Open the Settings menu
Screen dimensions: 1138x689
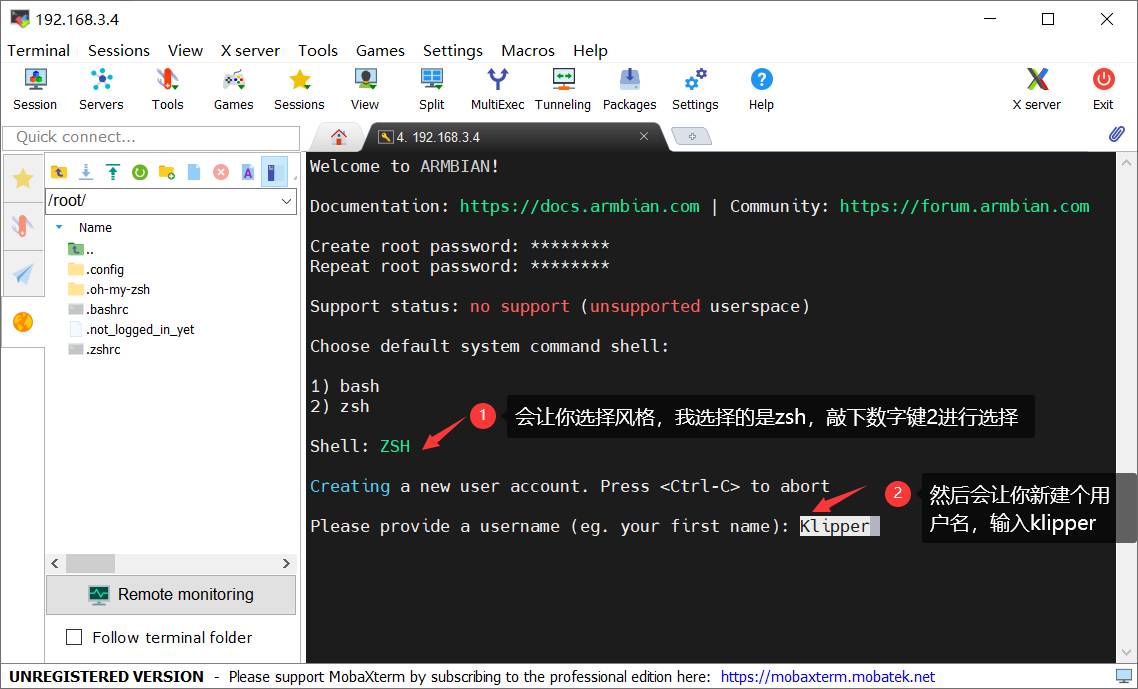[453, 50]
